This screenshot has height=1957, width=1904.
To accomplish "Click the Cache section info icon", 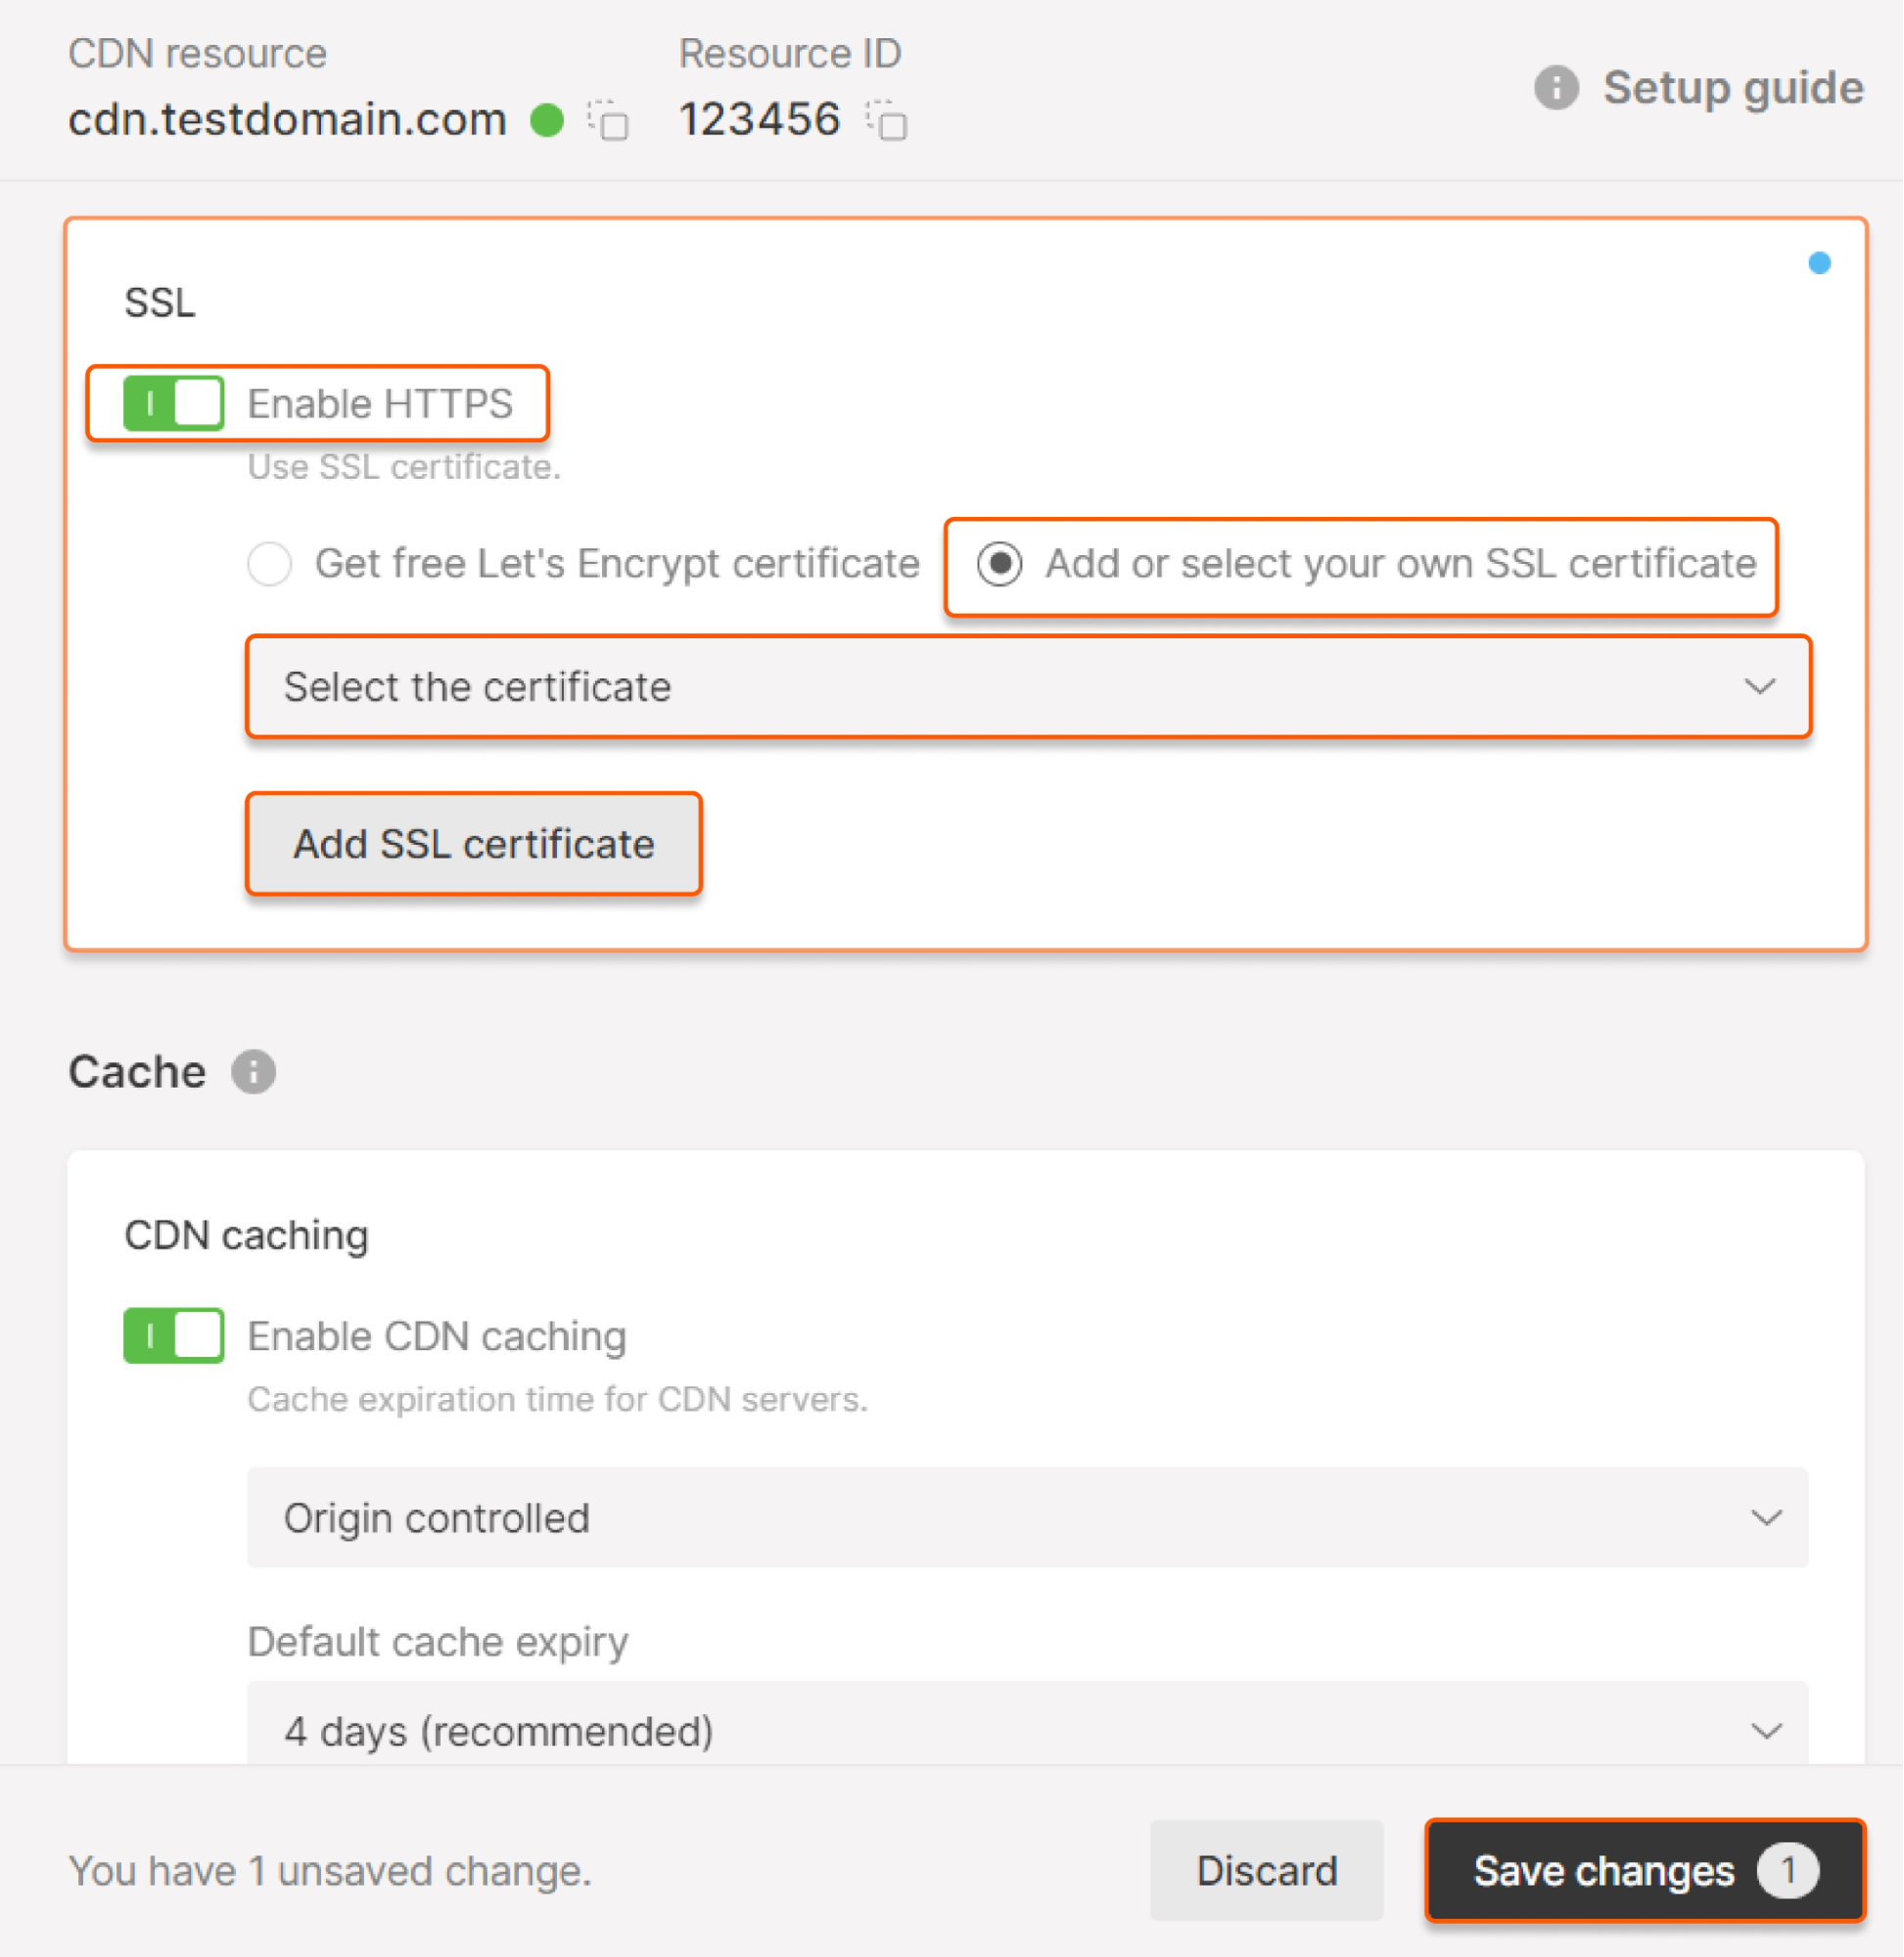I will point(253,1071).
